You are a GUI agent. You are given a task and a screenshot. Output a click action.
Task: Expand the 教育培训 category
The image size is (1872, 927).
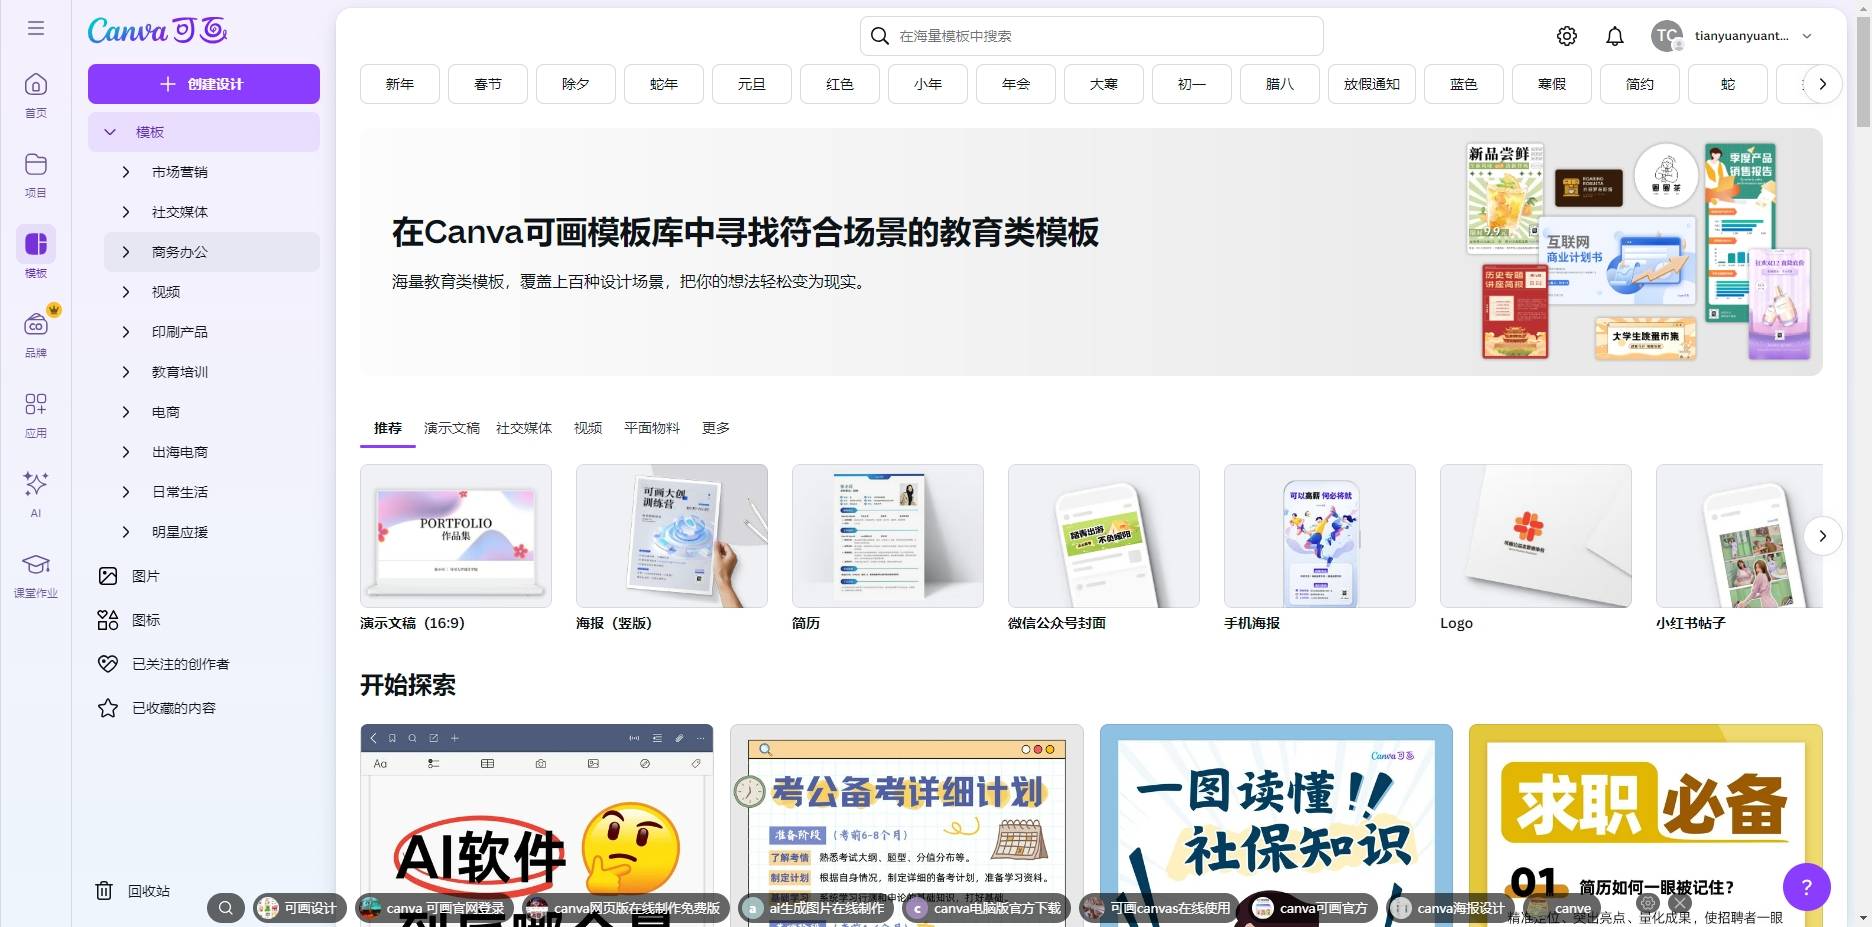126,372
